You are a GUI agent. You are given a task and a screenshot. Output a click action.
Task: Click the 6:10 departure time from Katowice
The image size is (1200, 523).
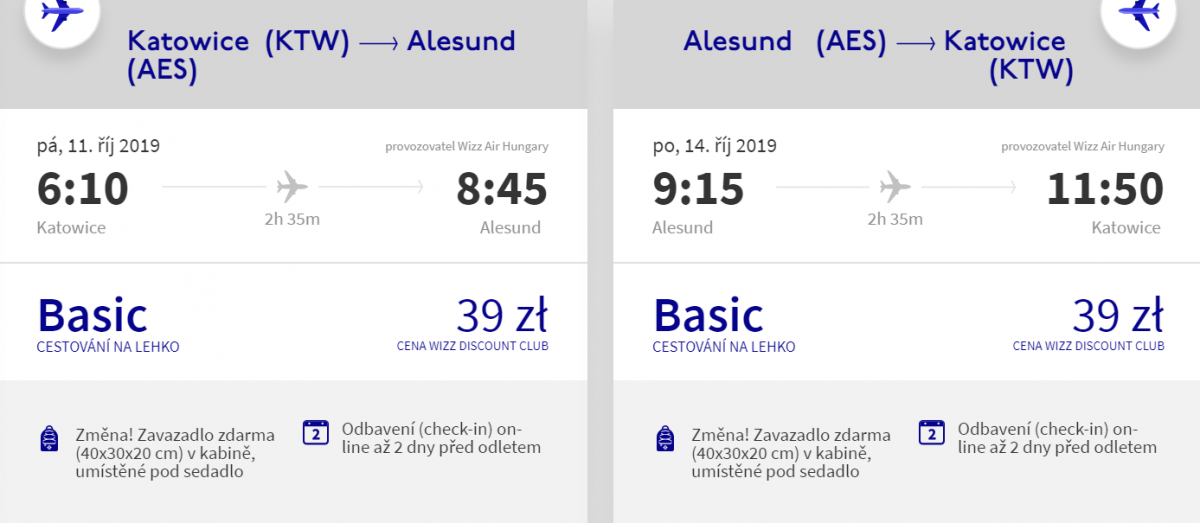[x=83, y=189]
